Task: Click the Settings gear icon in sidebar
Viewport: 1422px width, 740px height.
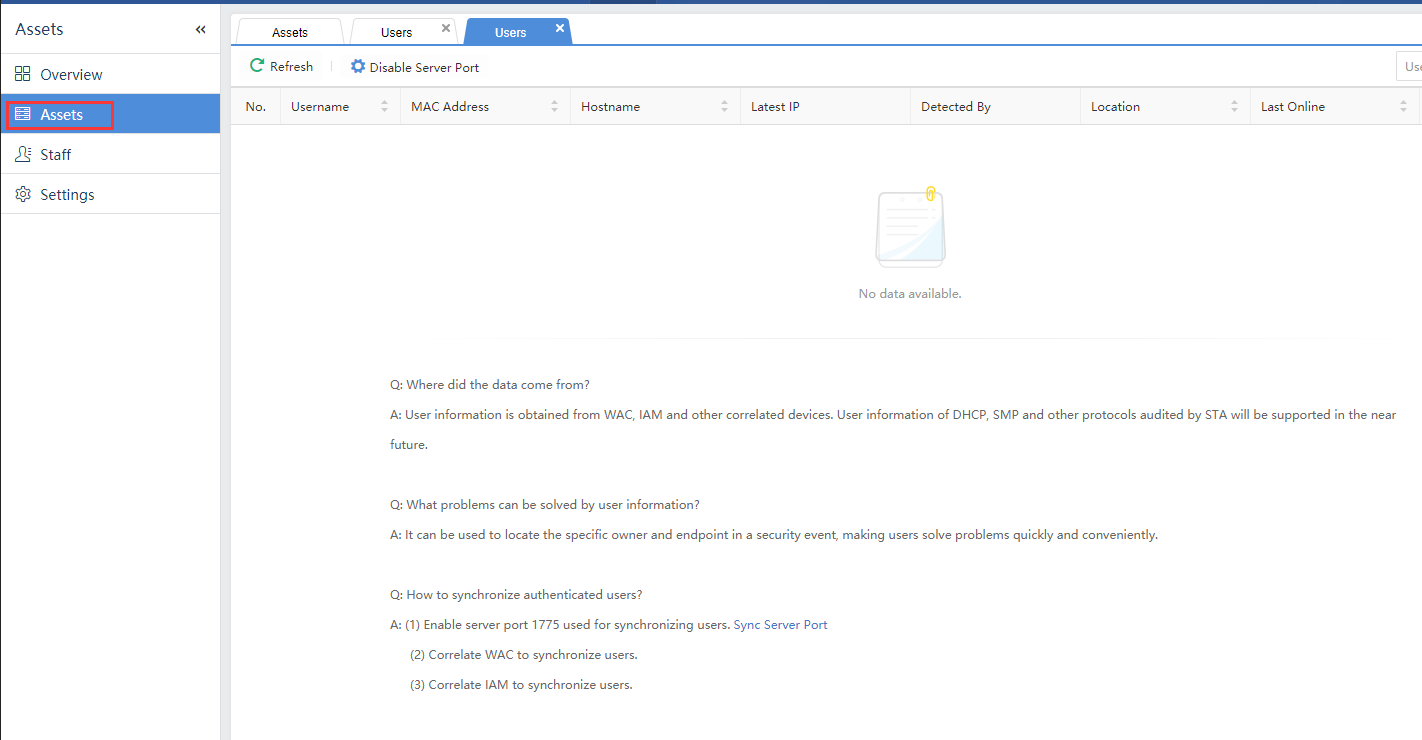Action: point(22,194)
